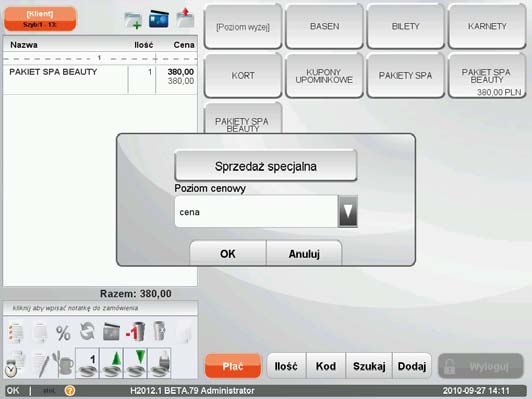Click the Nazwa column header
532x399 pixels.
24,45
